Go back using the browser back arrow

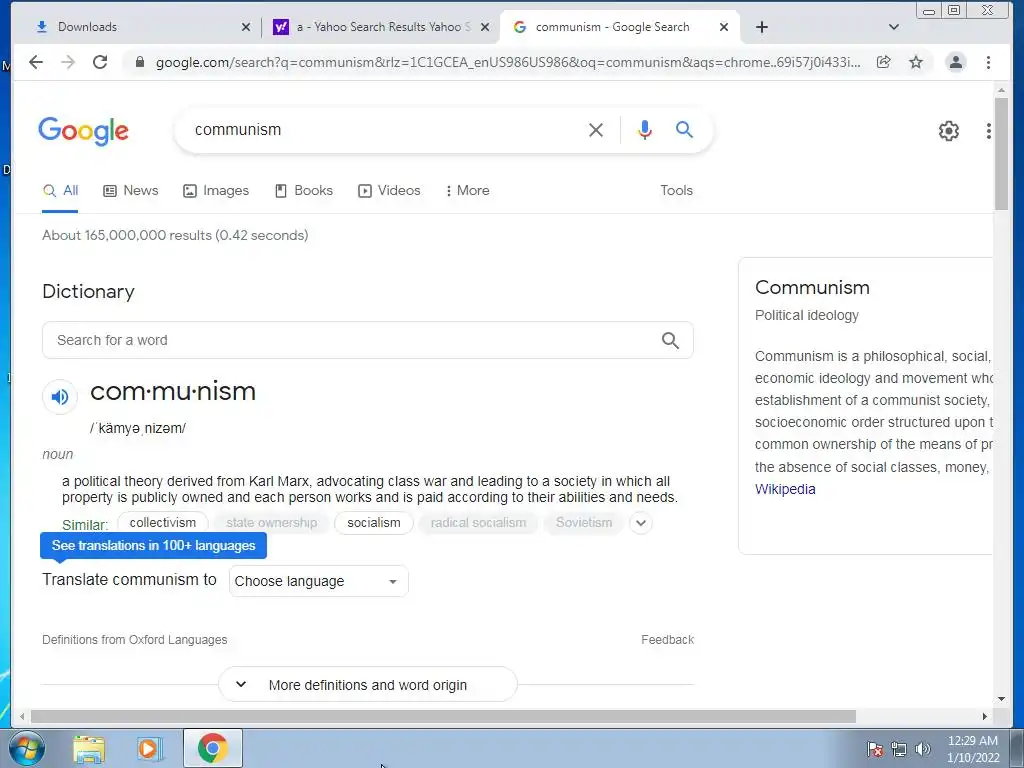tap(36, 62)
